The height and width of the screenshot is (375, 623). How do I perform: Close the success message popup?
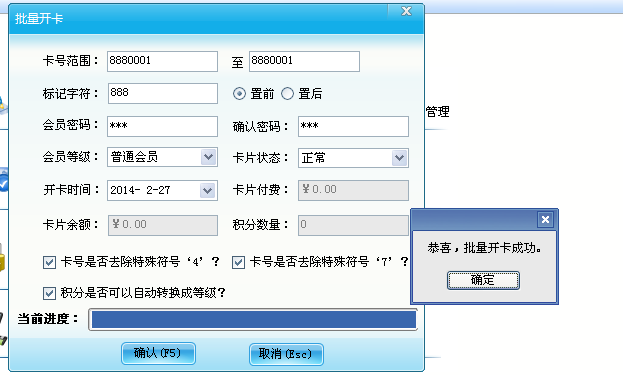(545, 219)
